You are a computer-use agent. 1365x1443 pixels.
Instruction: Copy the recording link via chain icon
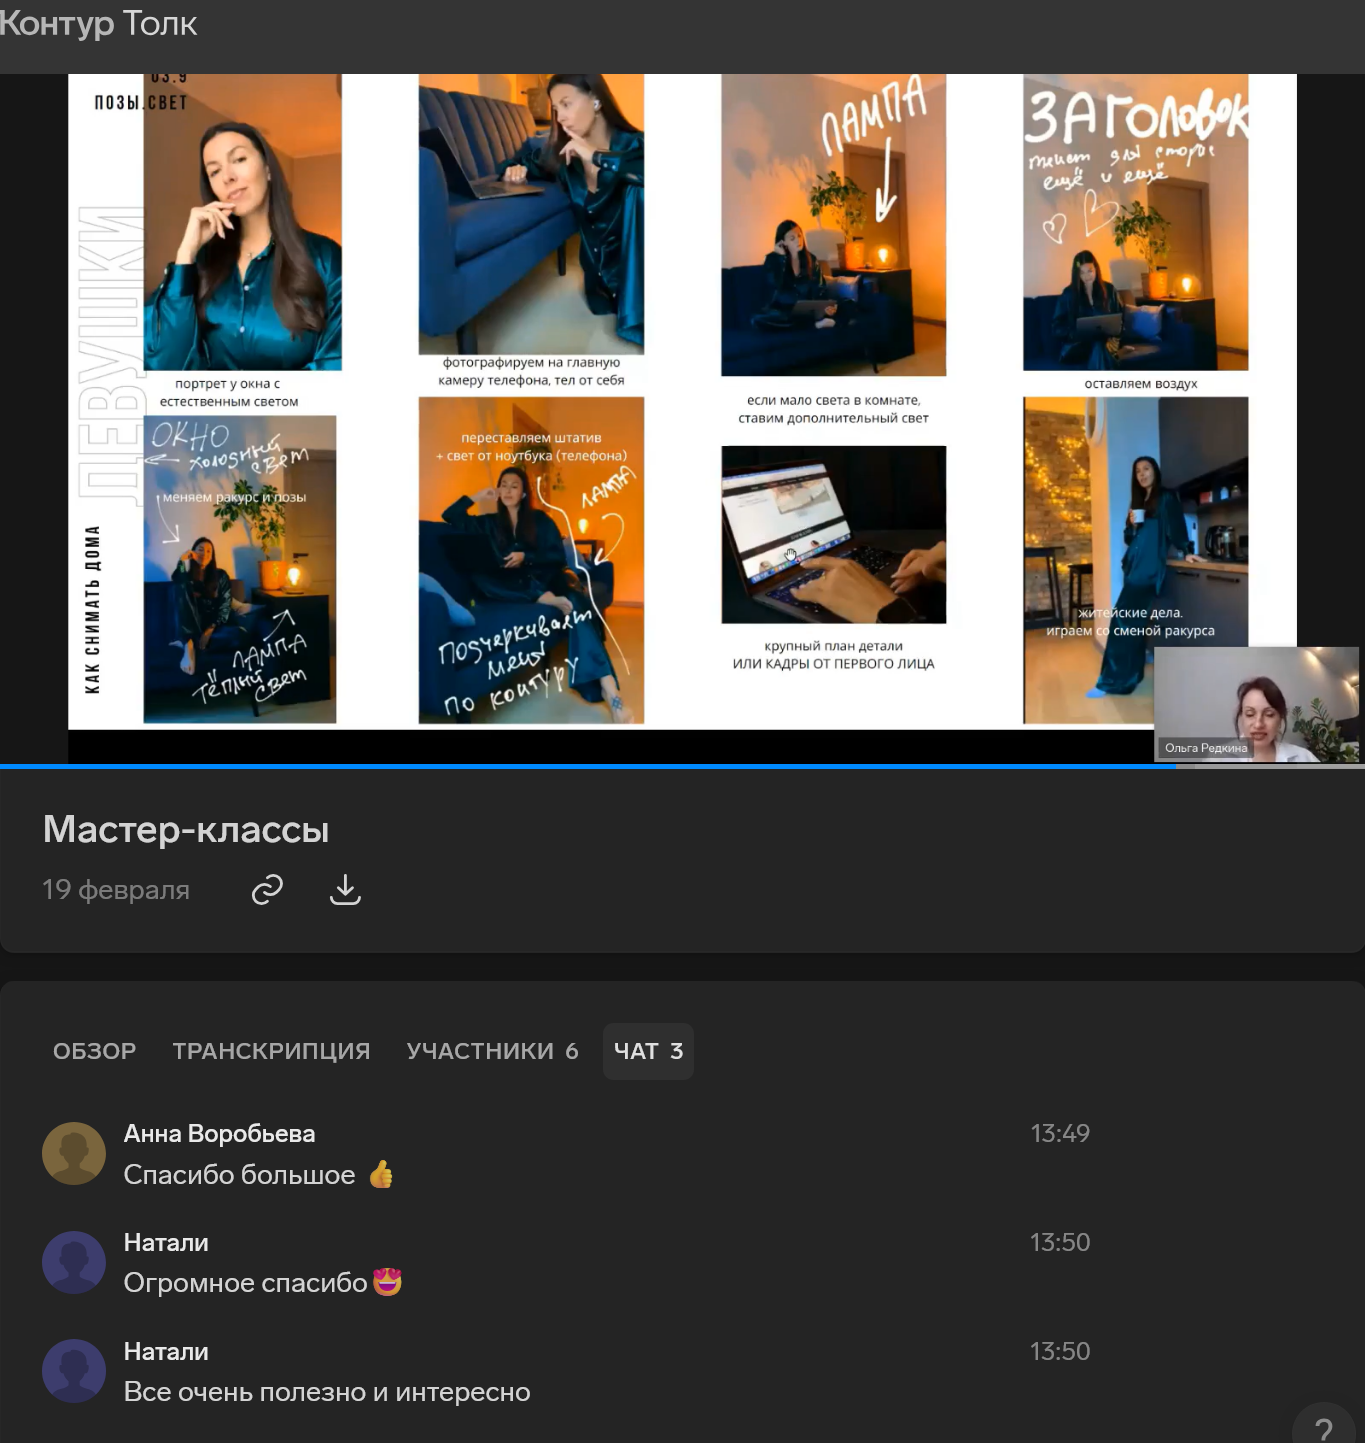click(267, 889)
